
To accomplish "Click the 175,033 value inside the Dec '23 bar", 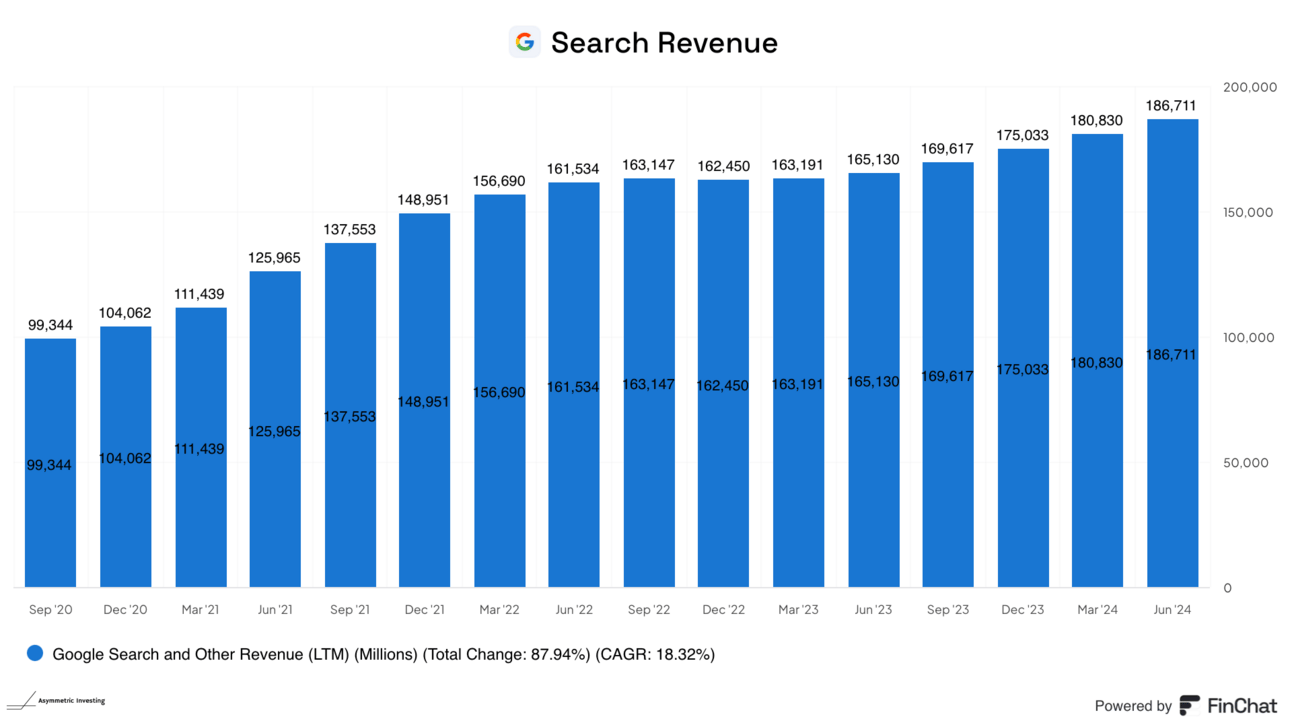I will 1023,369.
